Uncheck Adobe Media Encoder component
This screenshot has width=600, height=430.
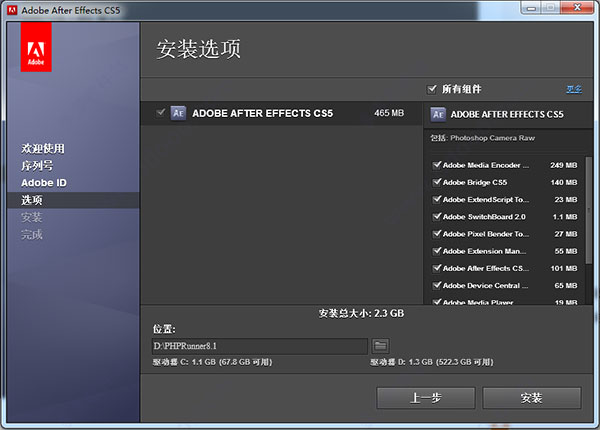(x=437, y=165)
